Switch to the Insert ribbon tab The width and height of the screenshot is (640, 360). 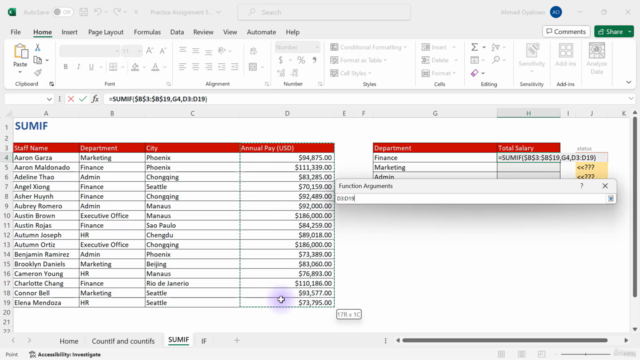tap(69, 32)
